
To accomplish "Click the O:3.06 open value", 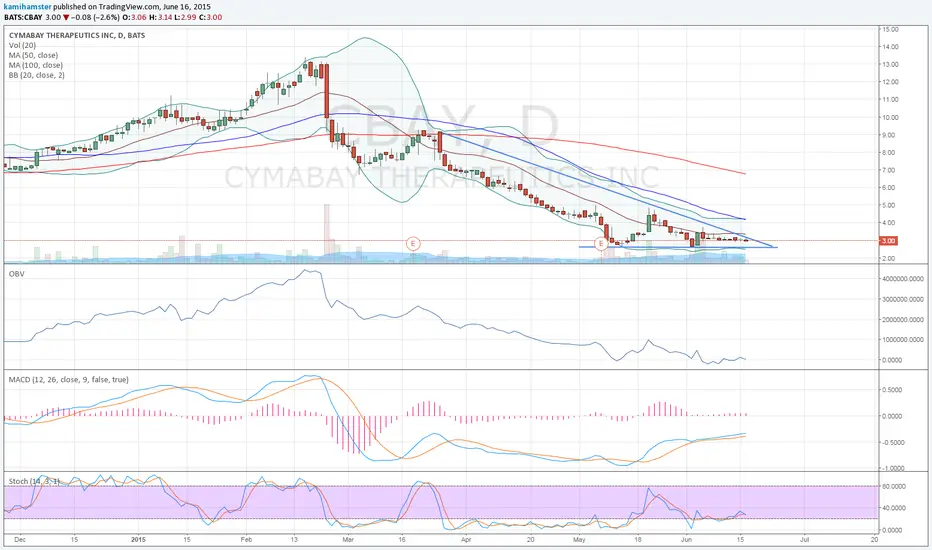I will pyautogui.click(x=134, y=17).
